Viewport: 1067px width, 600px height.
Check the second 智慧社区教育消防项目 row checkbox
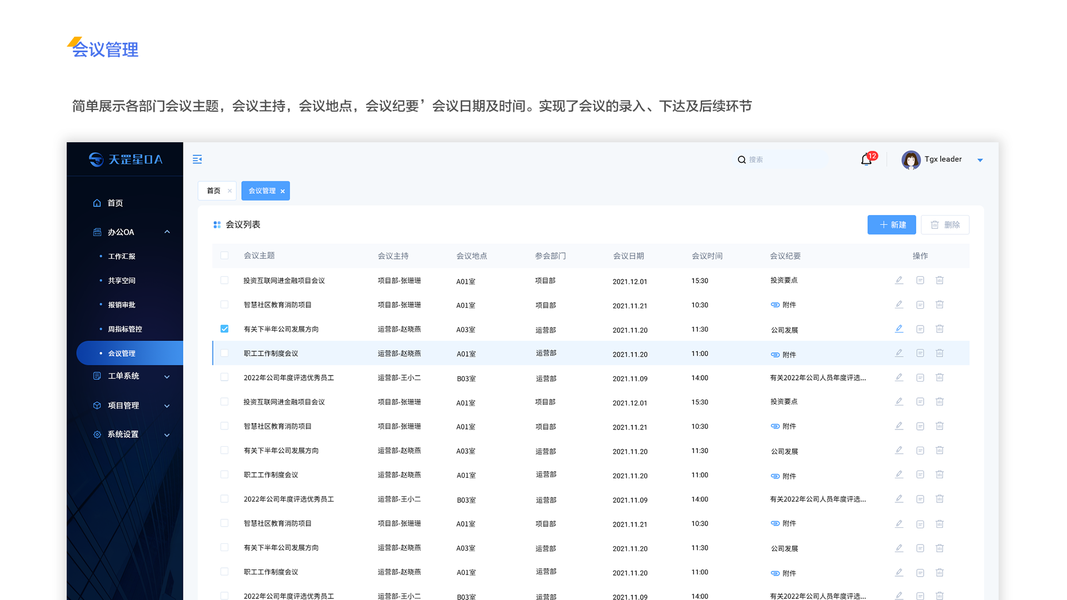(x=225, y=427)
